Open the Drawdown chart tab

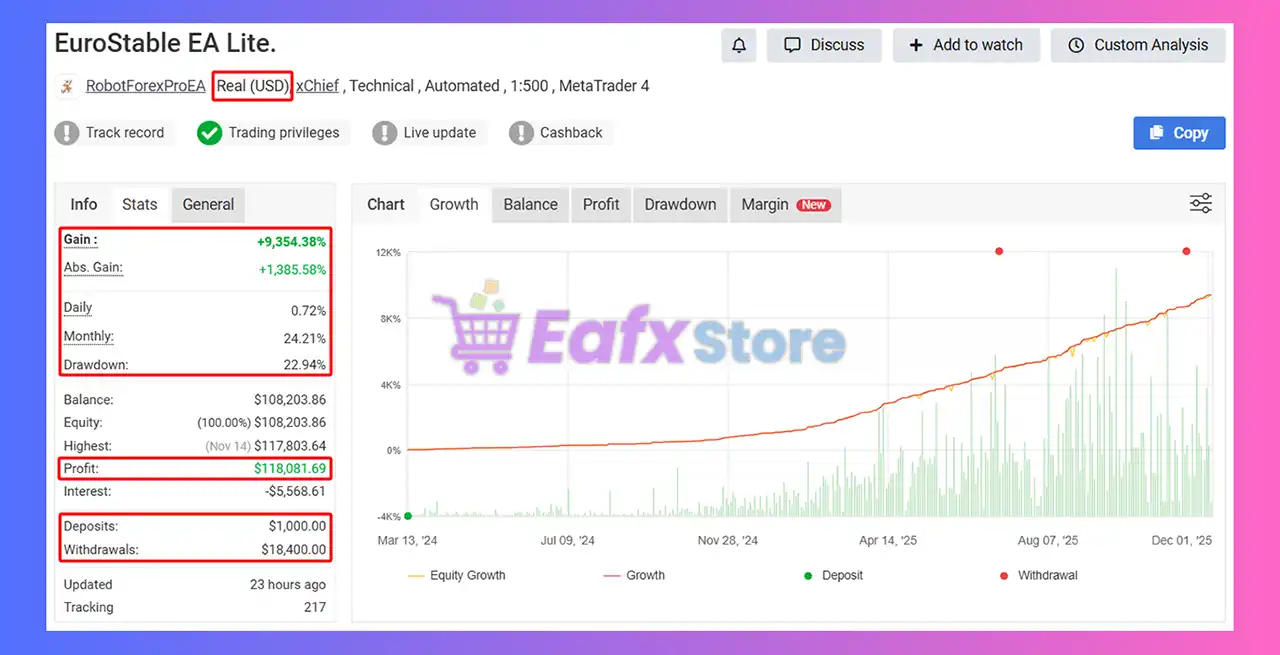click(x=680, y=204)
